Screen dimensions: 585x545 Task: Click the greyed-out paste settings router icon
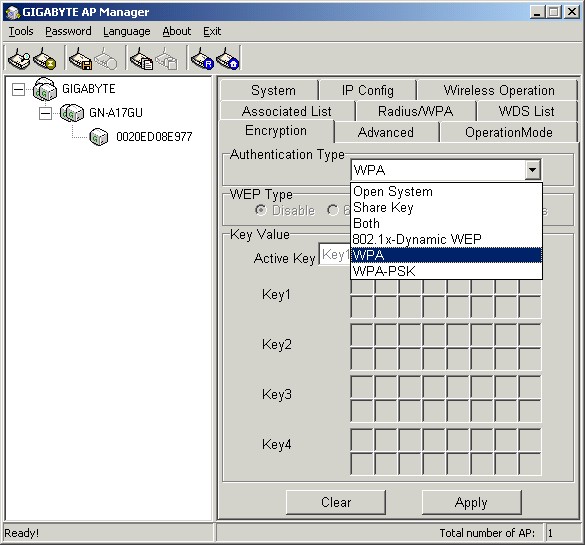(167, 59)
